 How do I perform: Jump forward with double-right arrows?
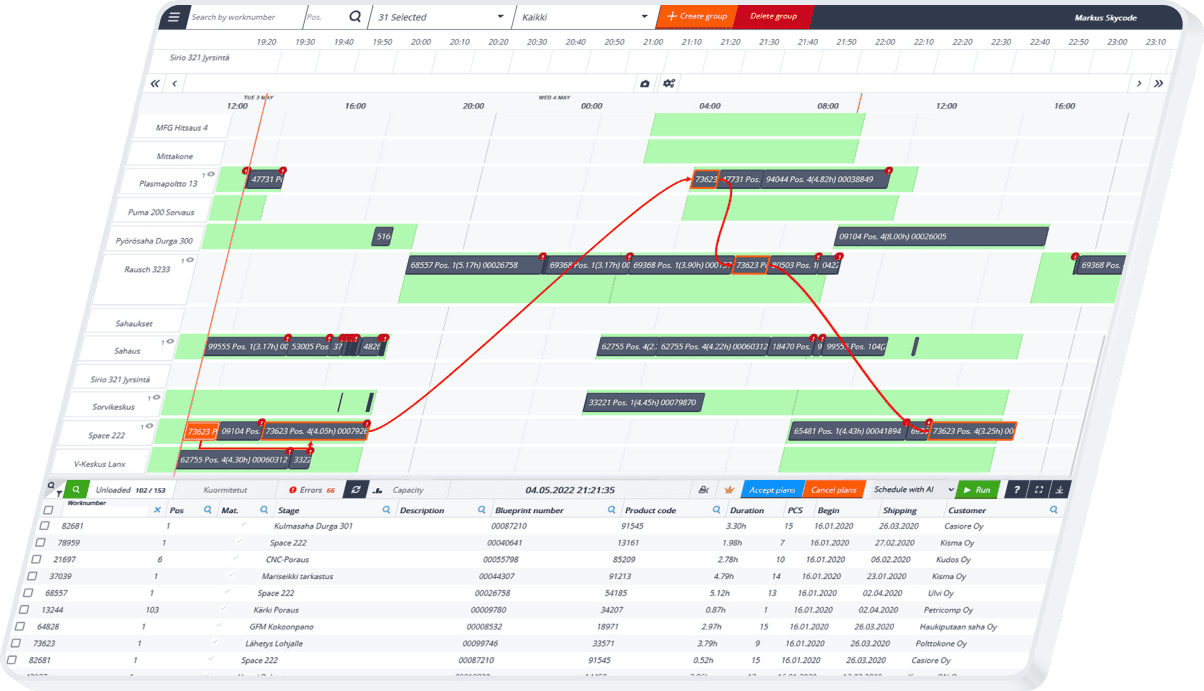1158,84
